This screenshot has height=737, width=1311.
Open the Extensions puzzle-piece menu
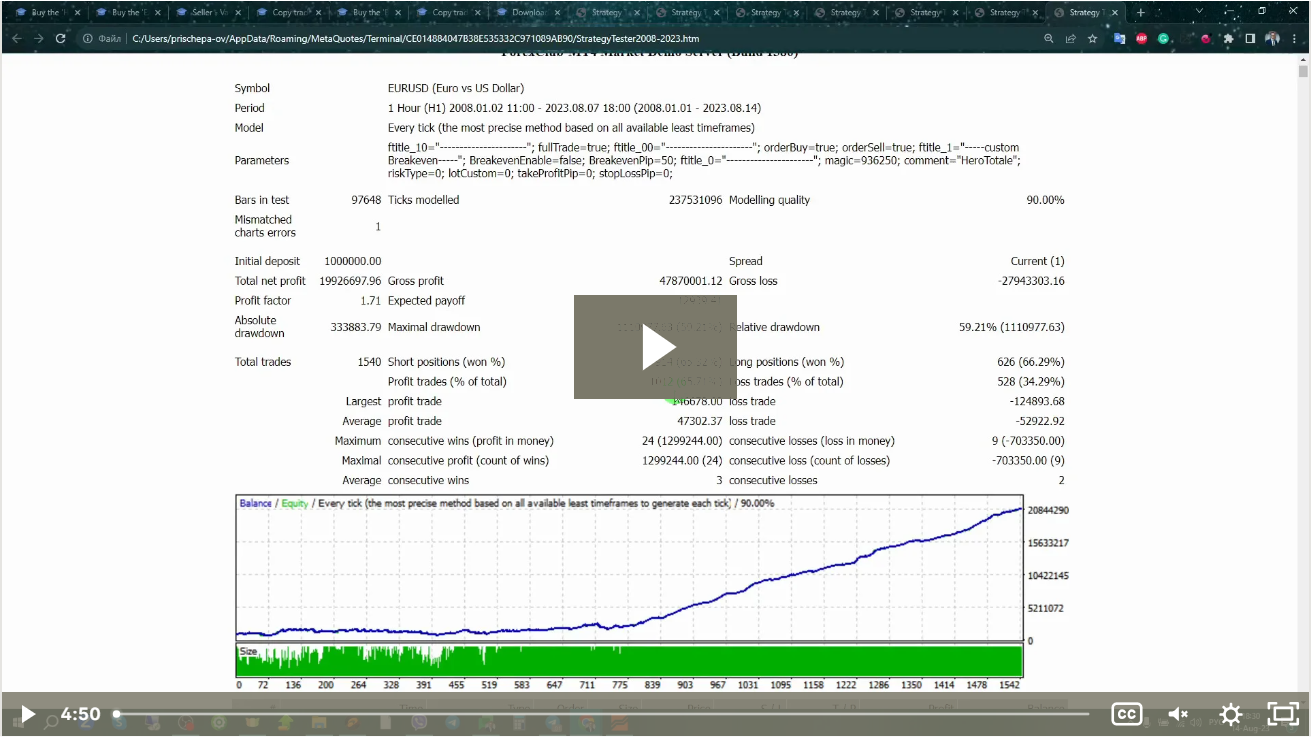click(1229, 38)
